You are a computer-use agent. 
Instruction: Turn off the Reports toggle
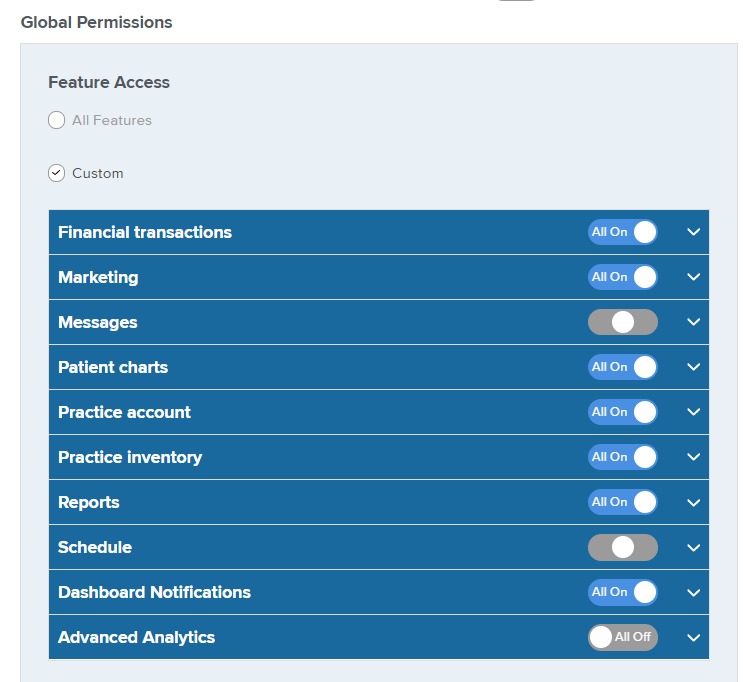pyautogui.click(x=623, y=502)
